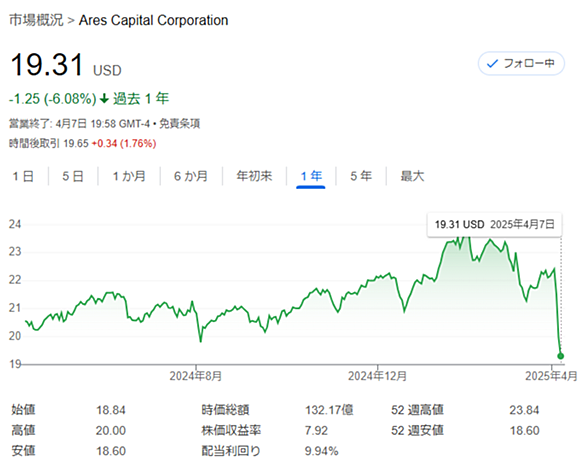Viewport: 586px width, 464px height.
Task: Click the 52週高値 value 23.84
Action: (x=524, y=410)
